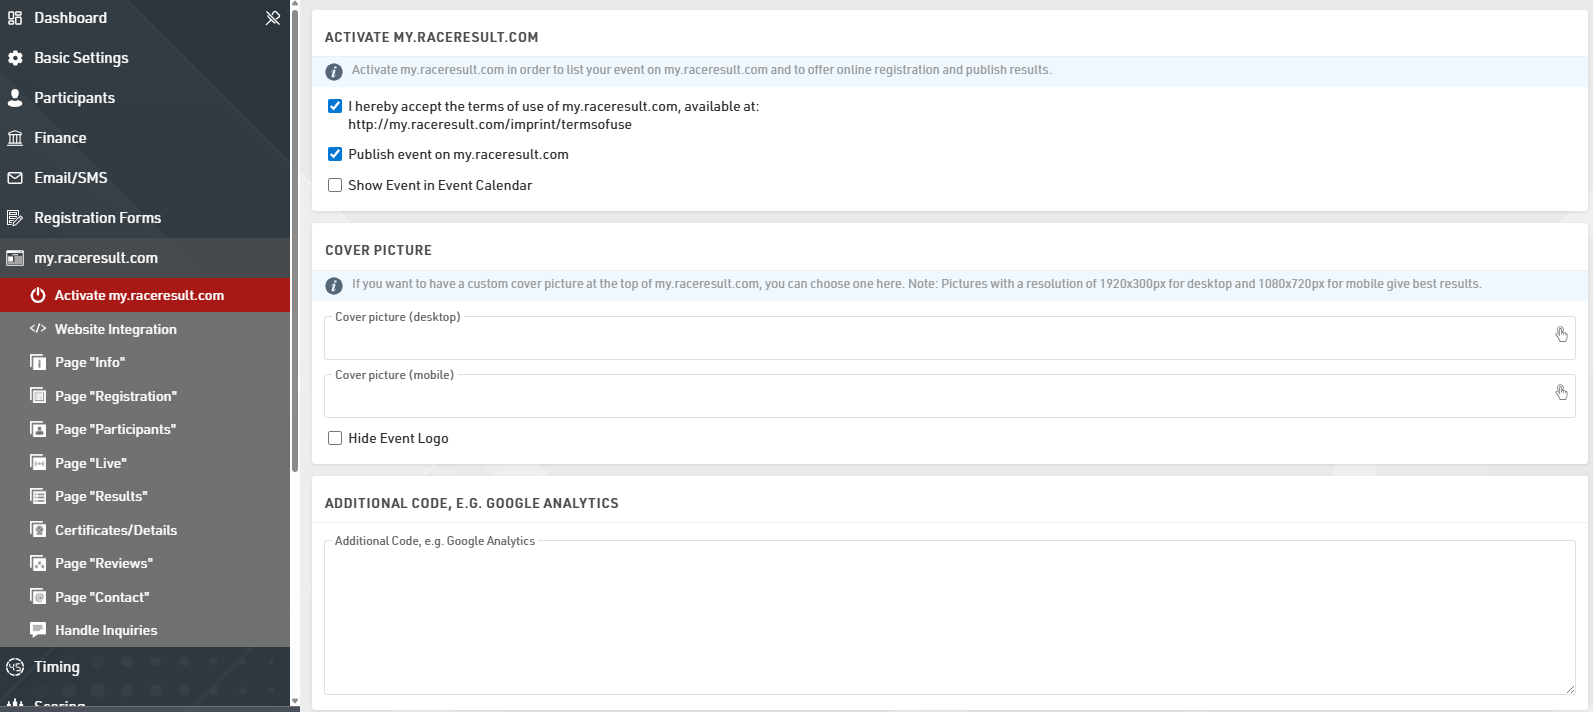Toggle Publish event on my.raceresult.com checkbox

tap(335, 154)
